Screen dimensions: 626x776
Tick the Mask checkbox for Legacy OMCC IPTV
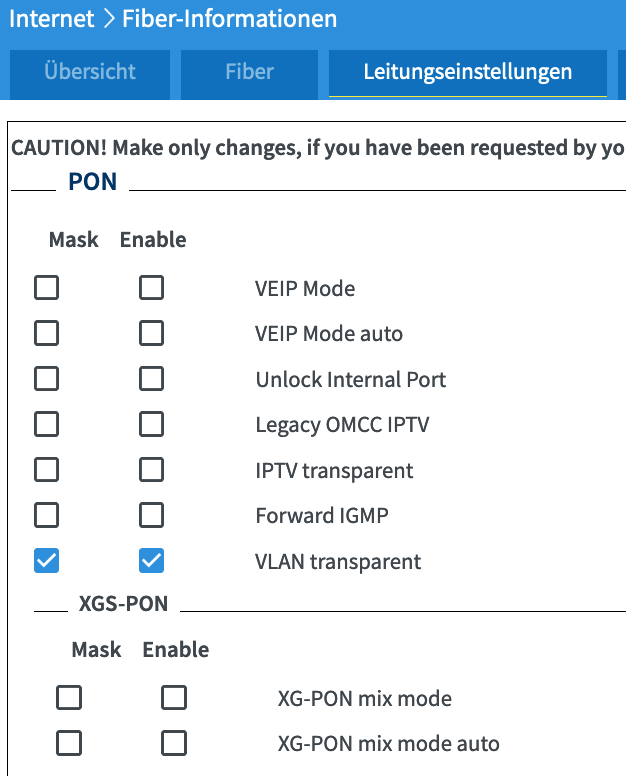pos(47,424)
